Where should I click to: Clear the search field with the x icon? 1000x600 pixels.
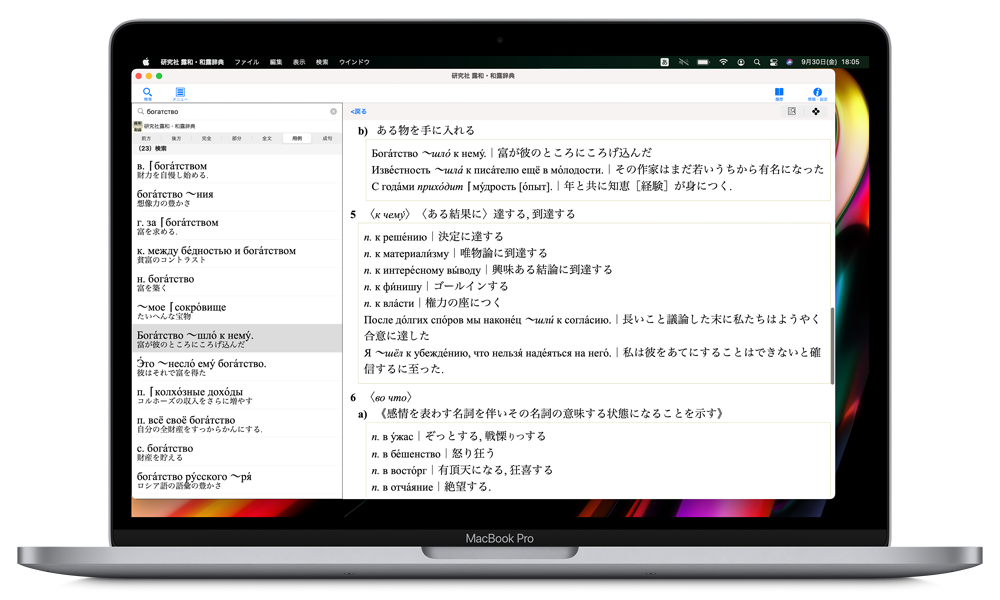point(334,112)
